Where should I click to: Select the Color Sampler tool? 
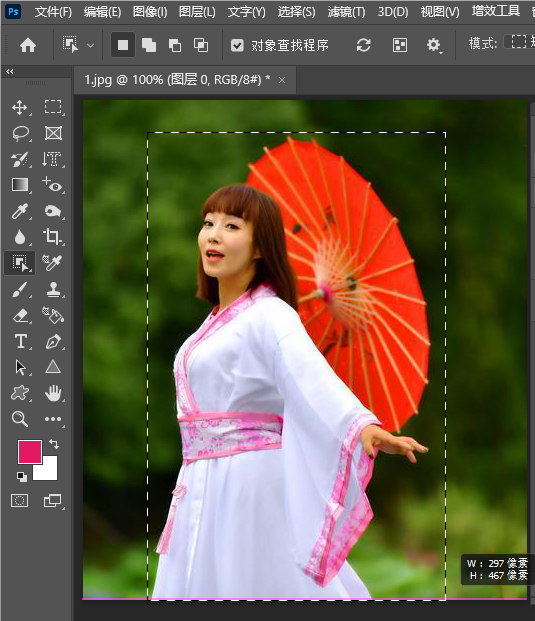point(52,263)
